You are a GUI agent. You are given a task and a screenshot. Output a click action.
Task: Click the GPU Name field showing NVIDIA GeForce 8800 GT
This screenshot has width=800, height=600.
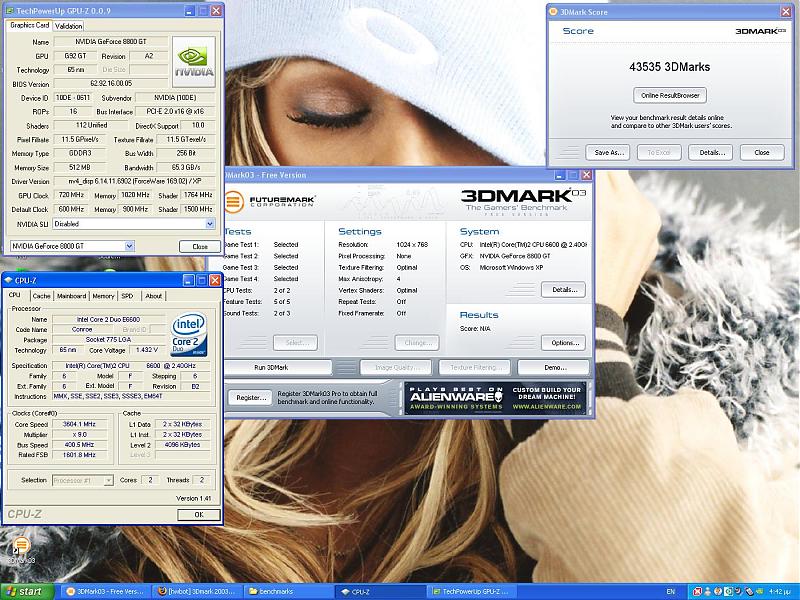111,42
